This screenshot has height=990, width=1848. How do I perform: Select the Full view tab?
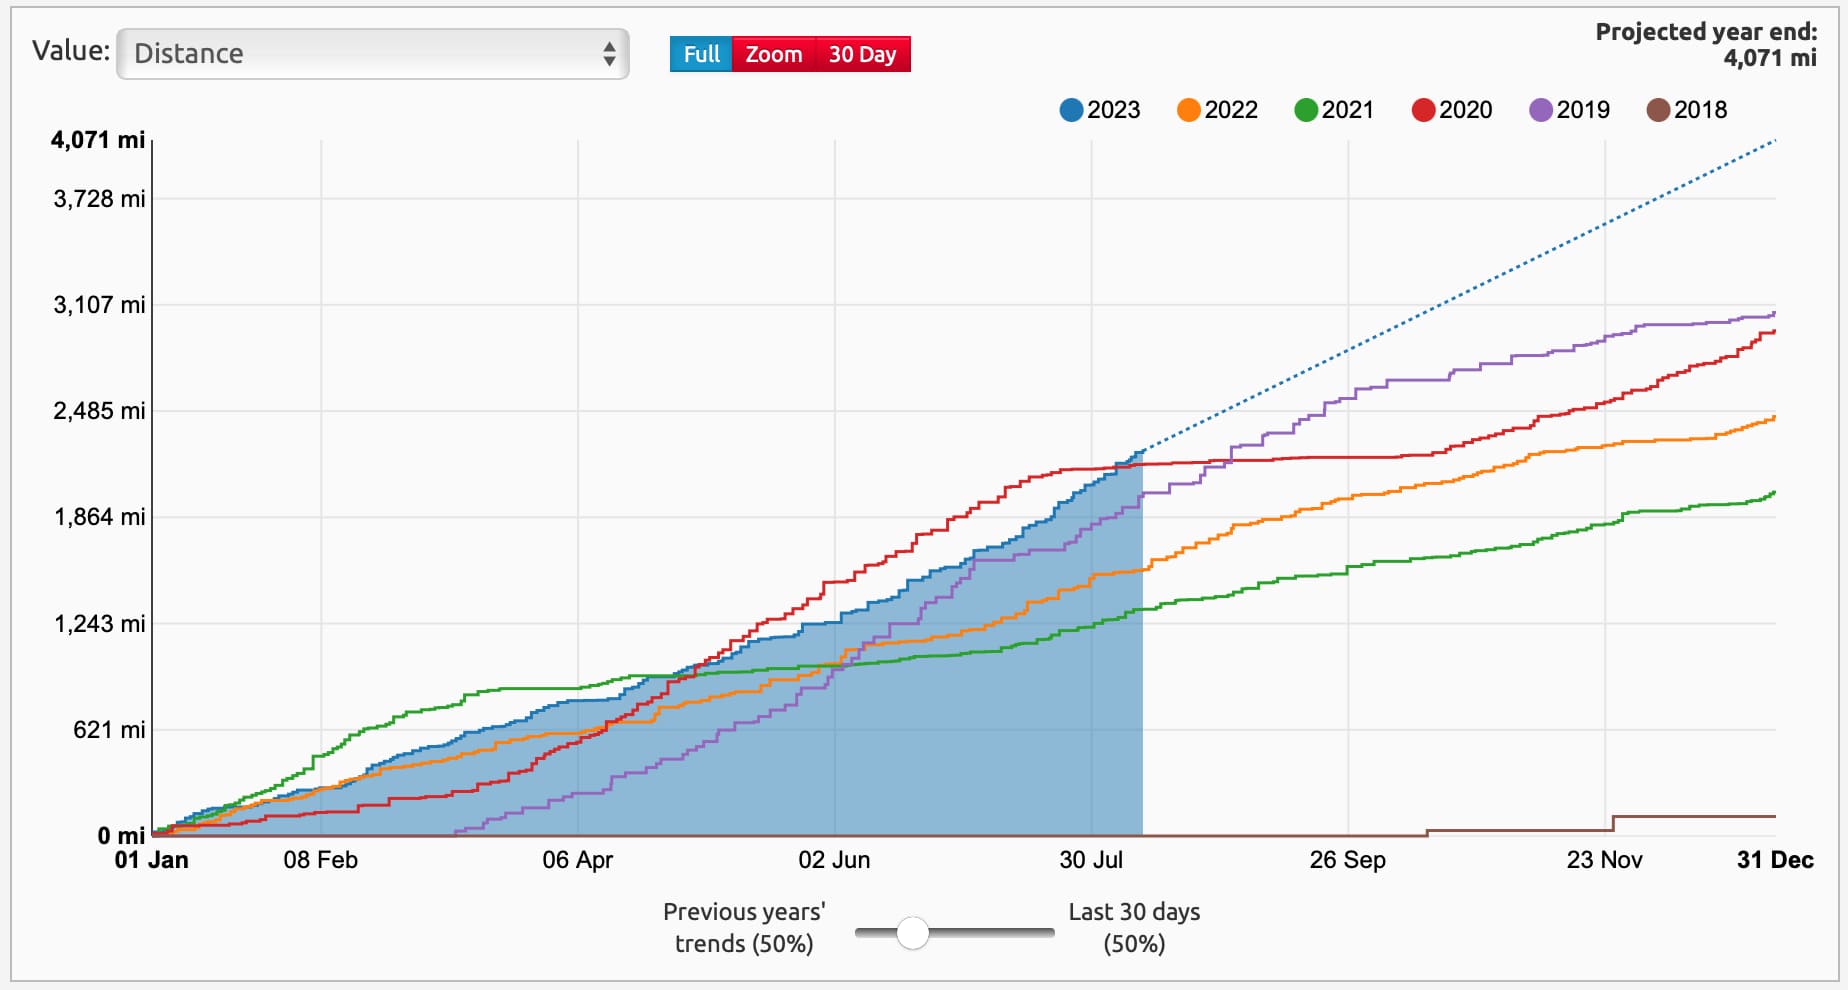pyautogui.click(x=701, y=54)
